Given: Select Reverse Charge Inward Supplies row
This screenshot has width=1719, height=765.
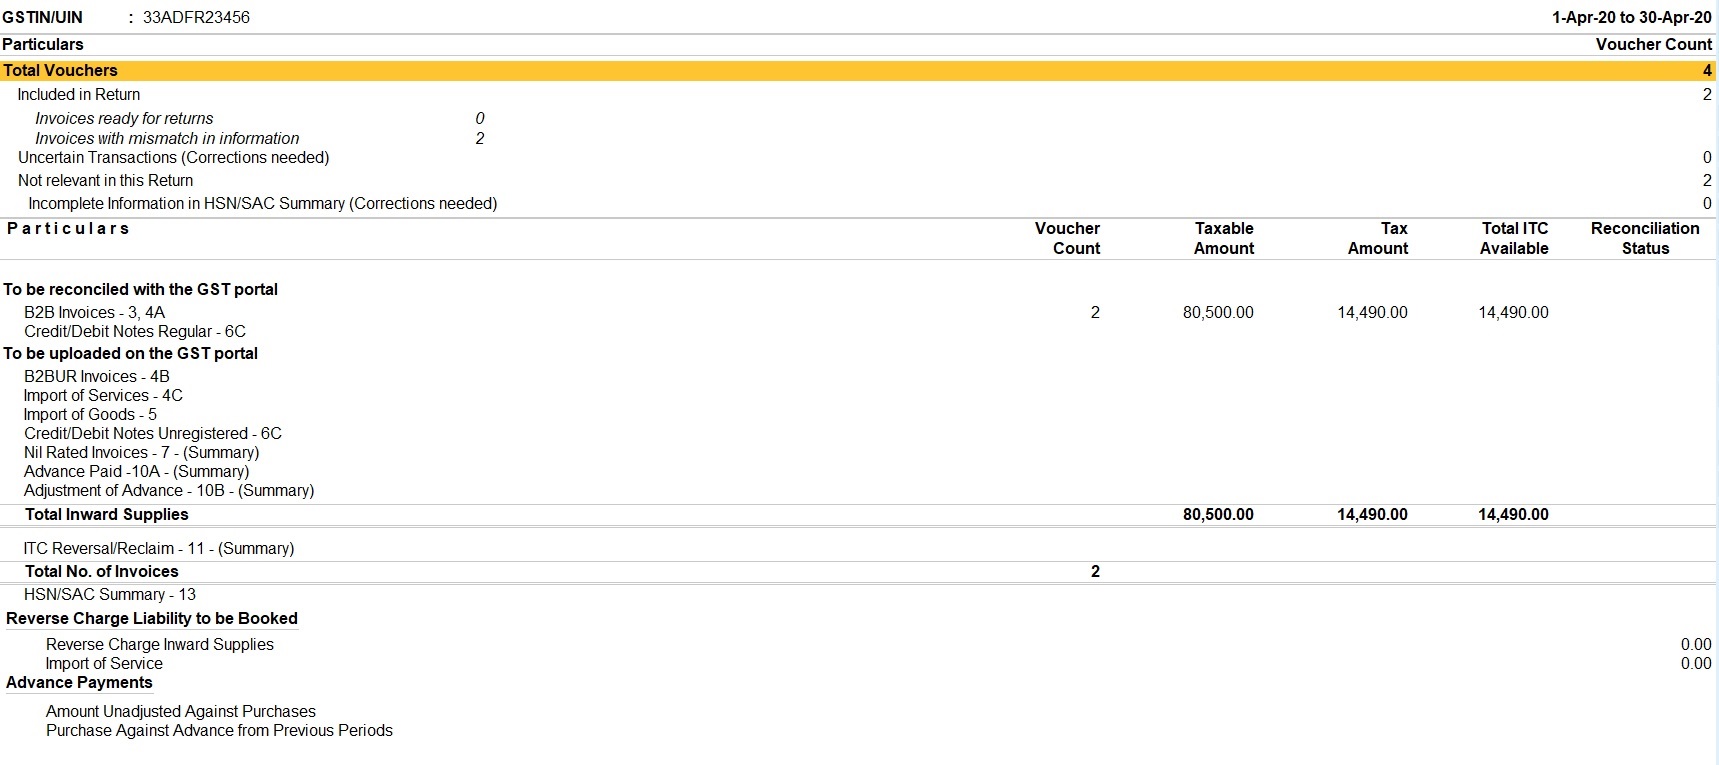Looking at the screenshot, I should (160, 644).
